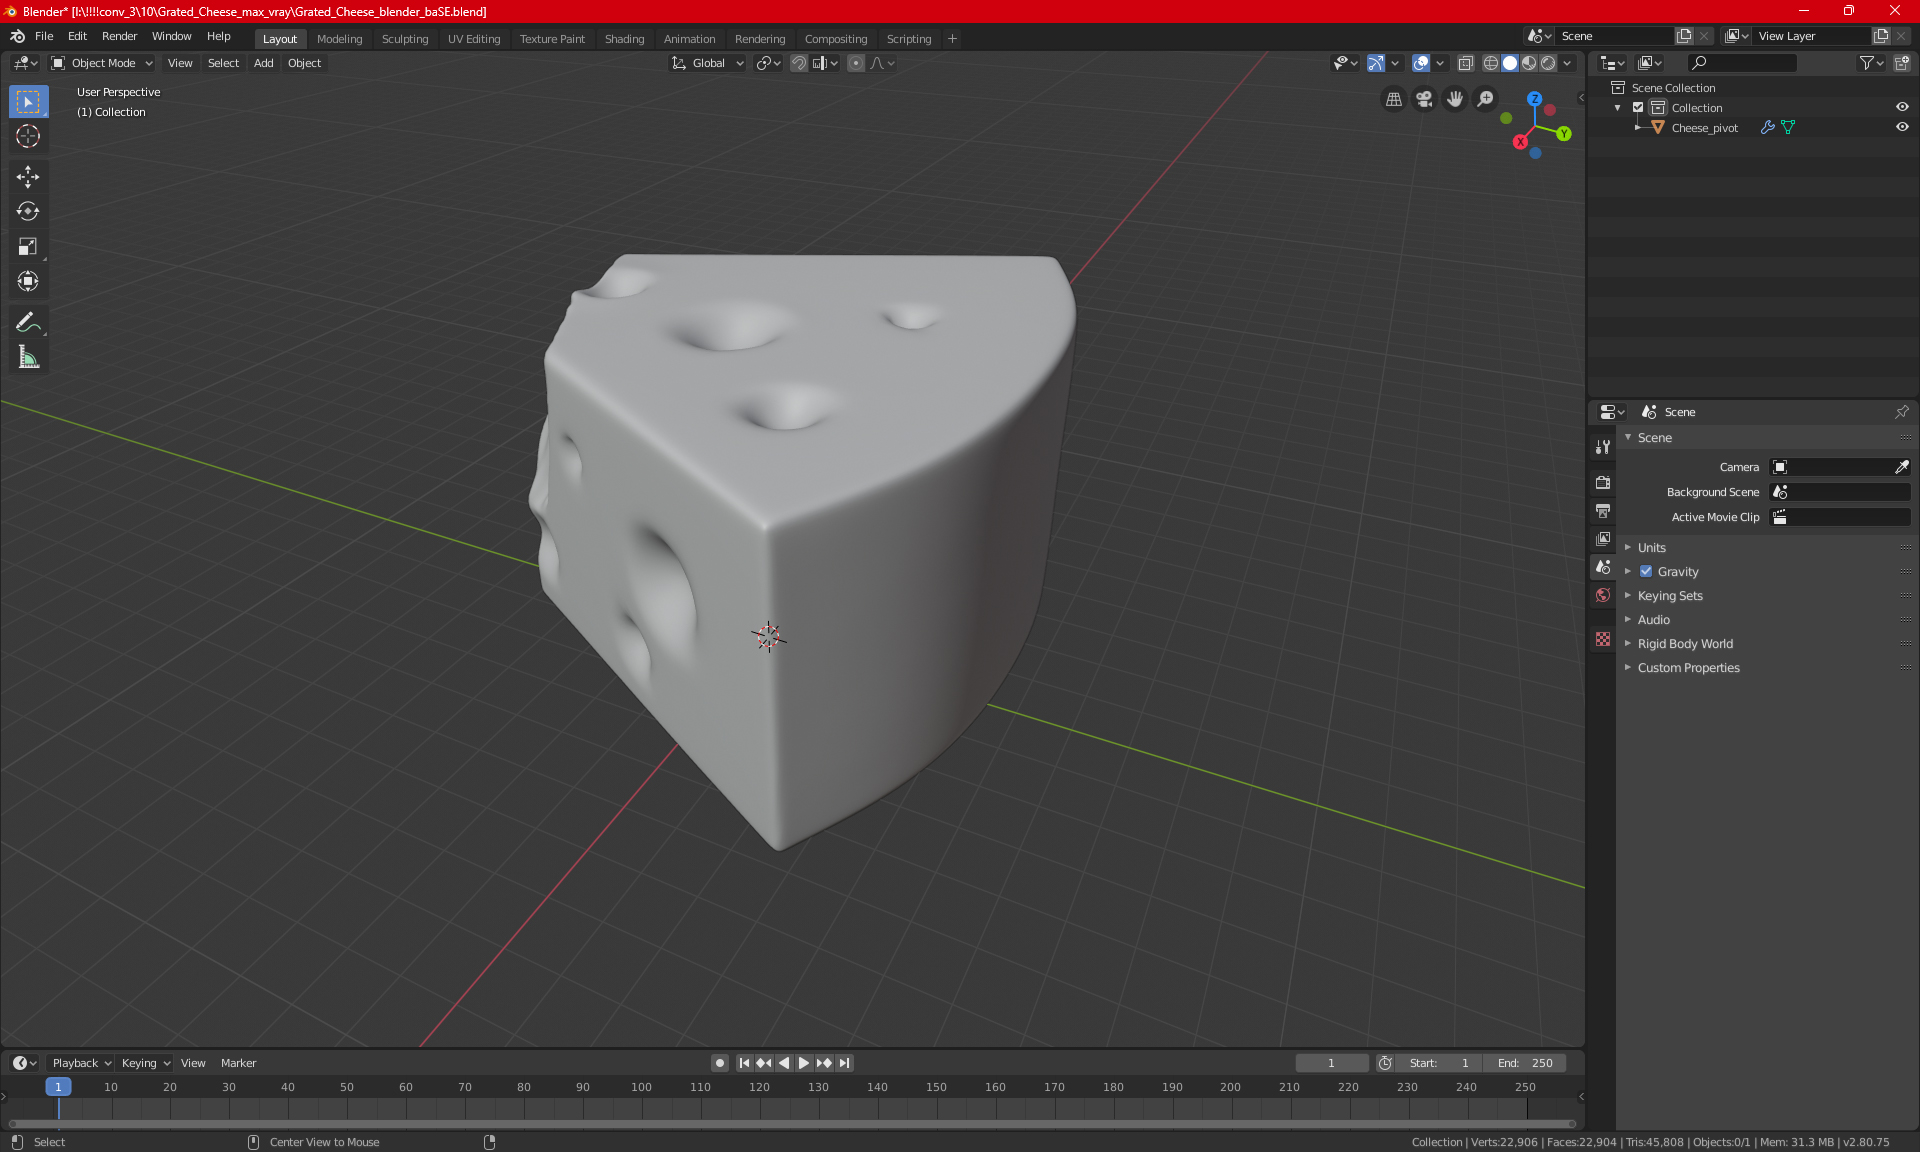Exclude Collection using its checkbox
The image size is (1920, 1152).
pyautogui.click(x=1638, y=107)
